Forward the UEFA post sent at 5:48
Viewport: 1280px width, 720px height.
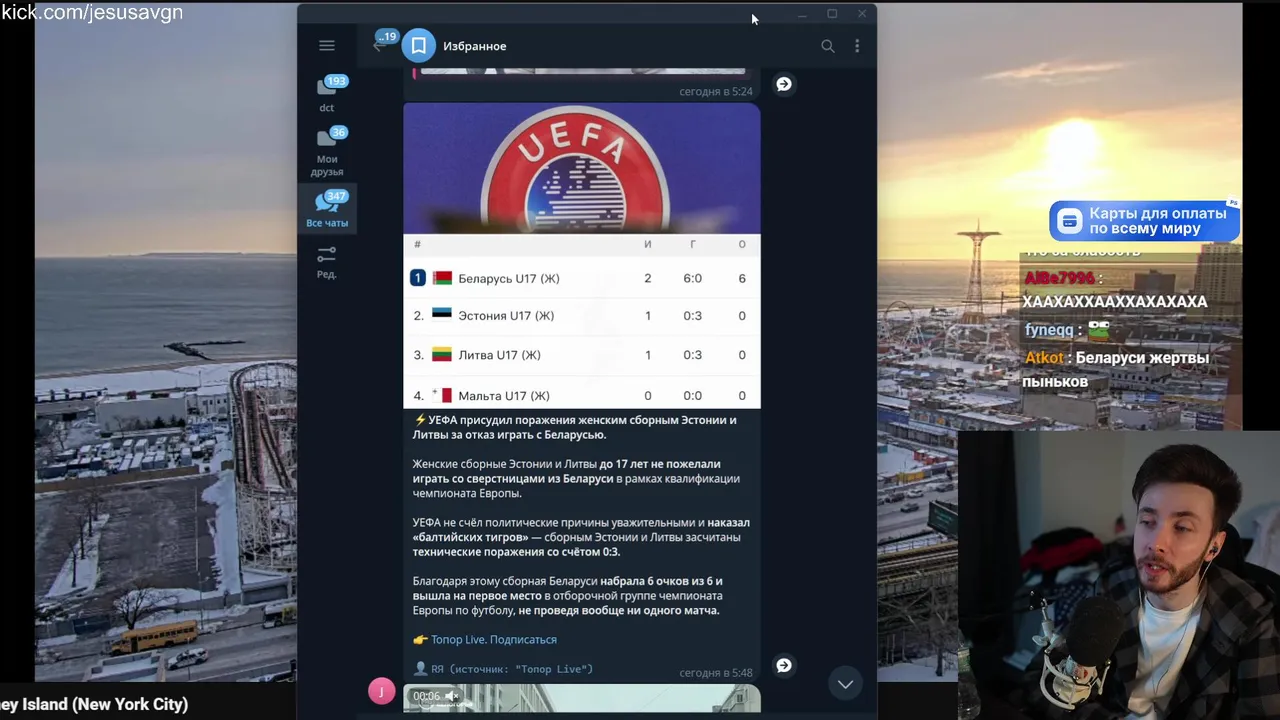pyautogui.click(x=784, y=665)
